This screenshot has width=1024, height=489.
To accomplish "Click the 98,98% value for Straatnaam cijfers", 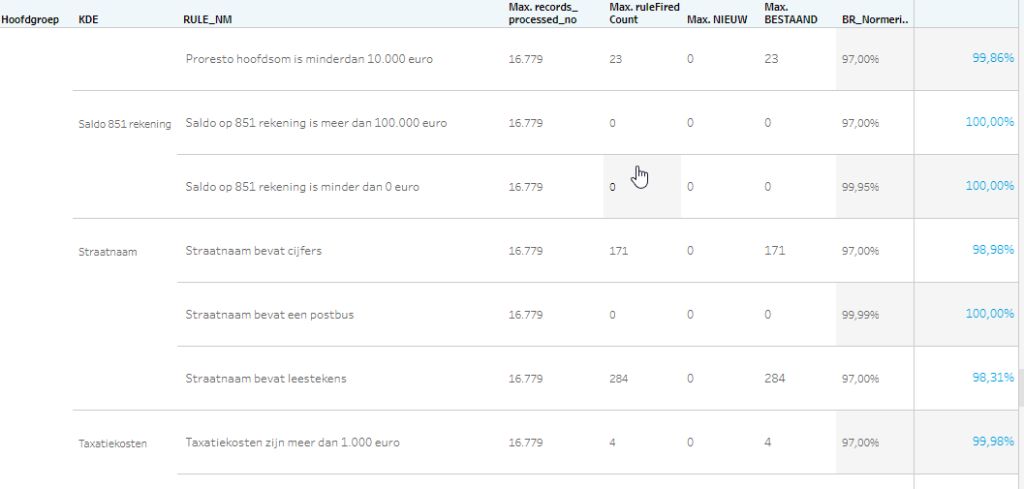I will coord(993,250).
